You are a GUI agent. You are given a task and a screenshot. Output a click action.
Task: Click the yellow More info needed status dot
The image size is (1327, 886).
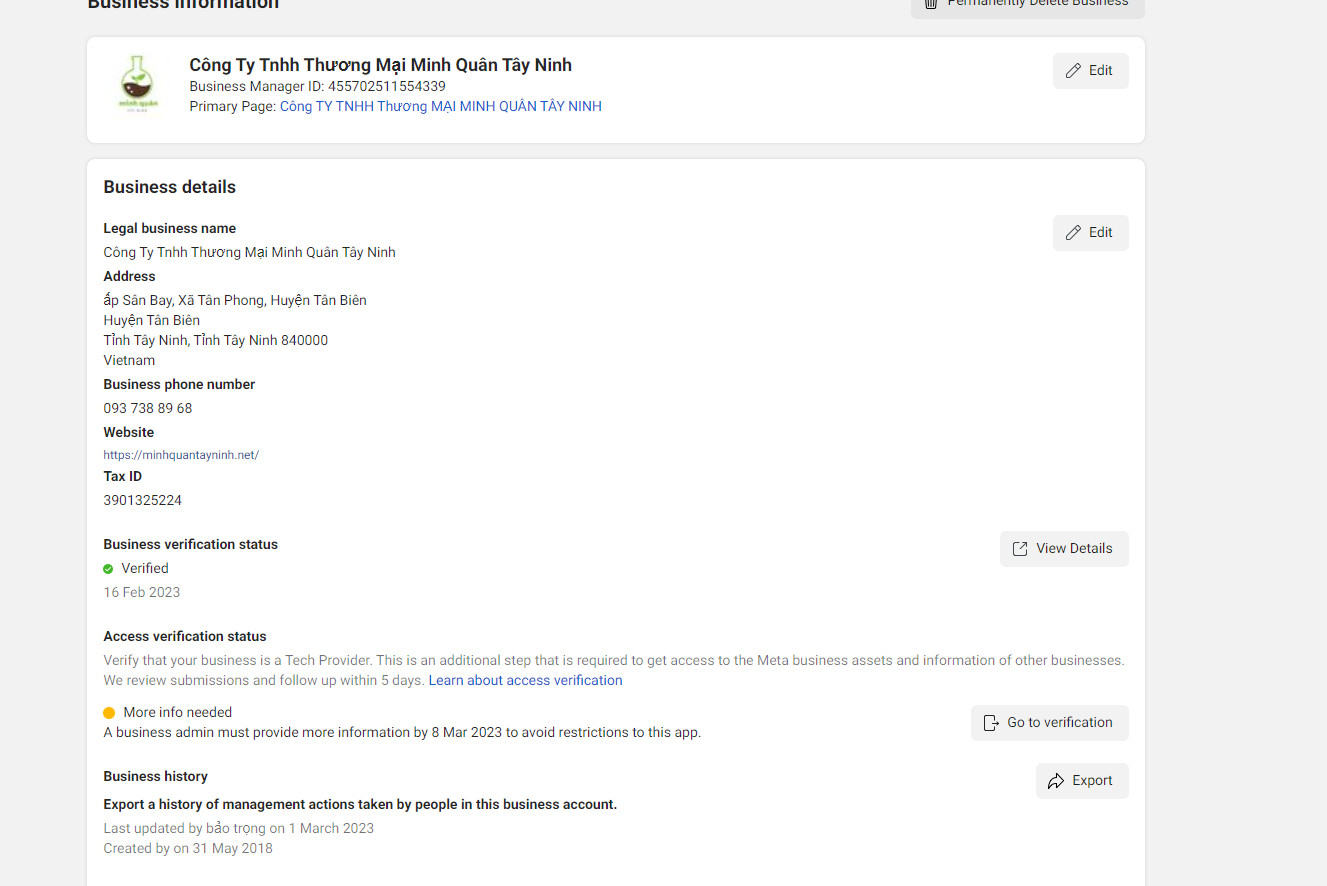click(109, 713)
